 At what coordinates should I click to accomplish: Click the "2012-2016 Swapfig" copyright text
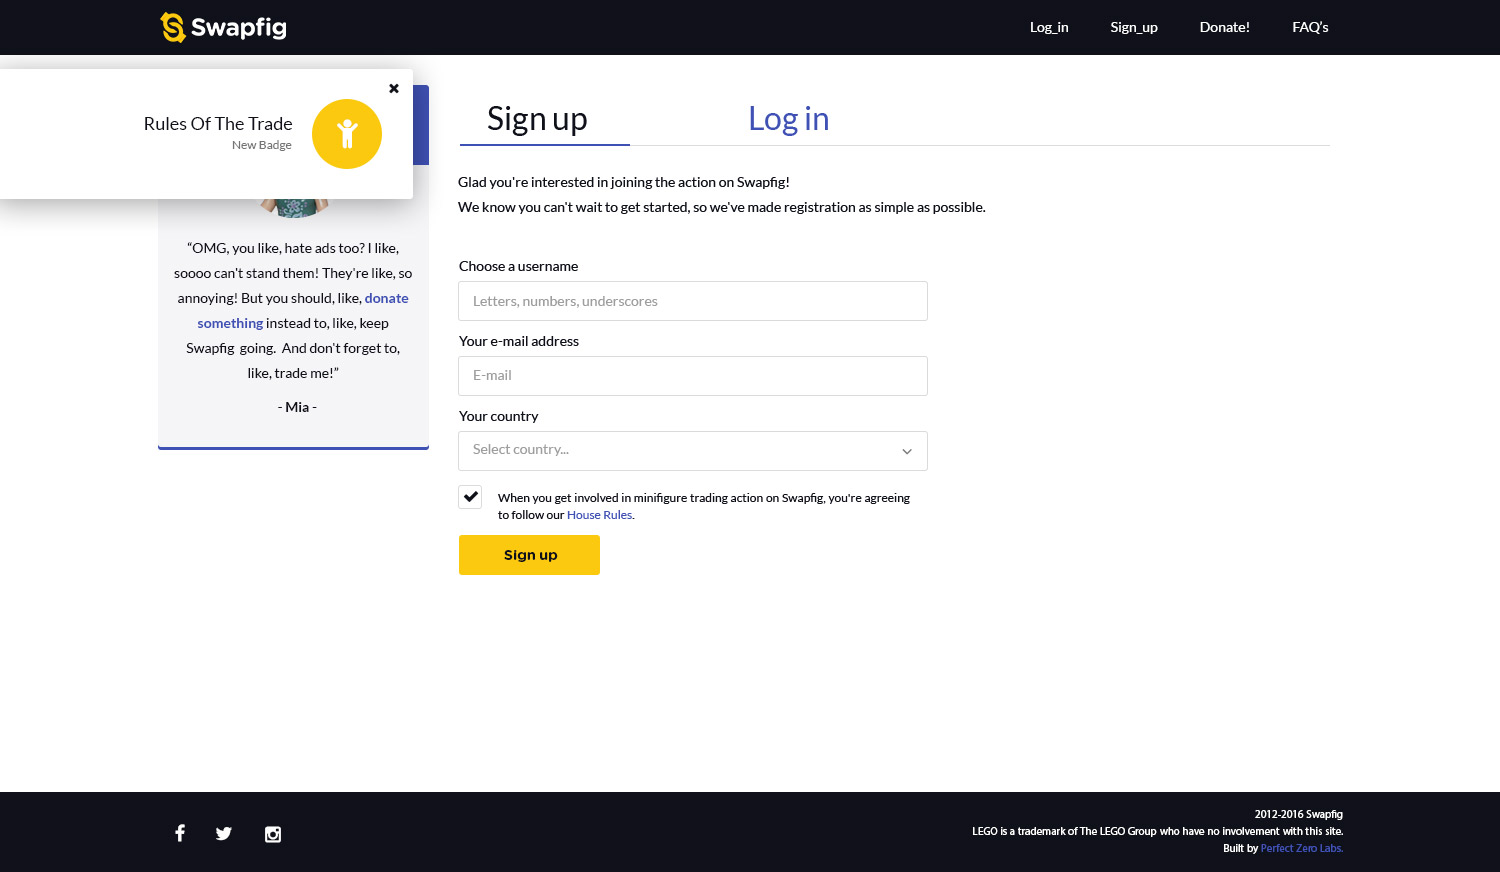(1299, 814)
